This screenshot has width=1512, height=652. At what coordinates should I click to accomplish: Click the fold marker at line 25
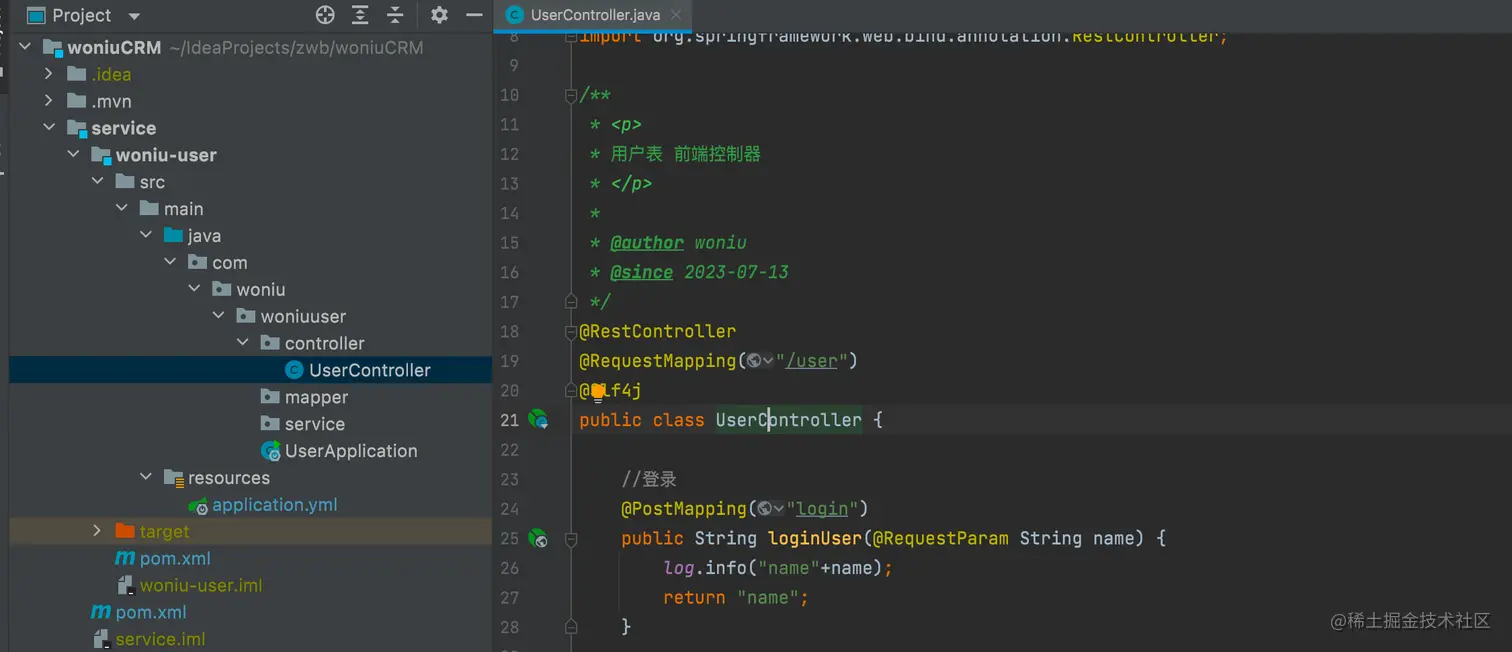[x=571, y=538]
